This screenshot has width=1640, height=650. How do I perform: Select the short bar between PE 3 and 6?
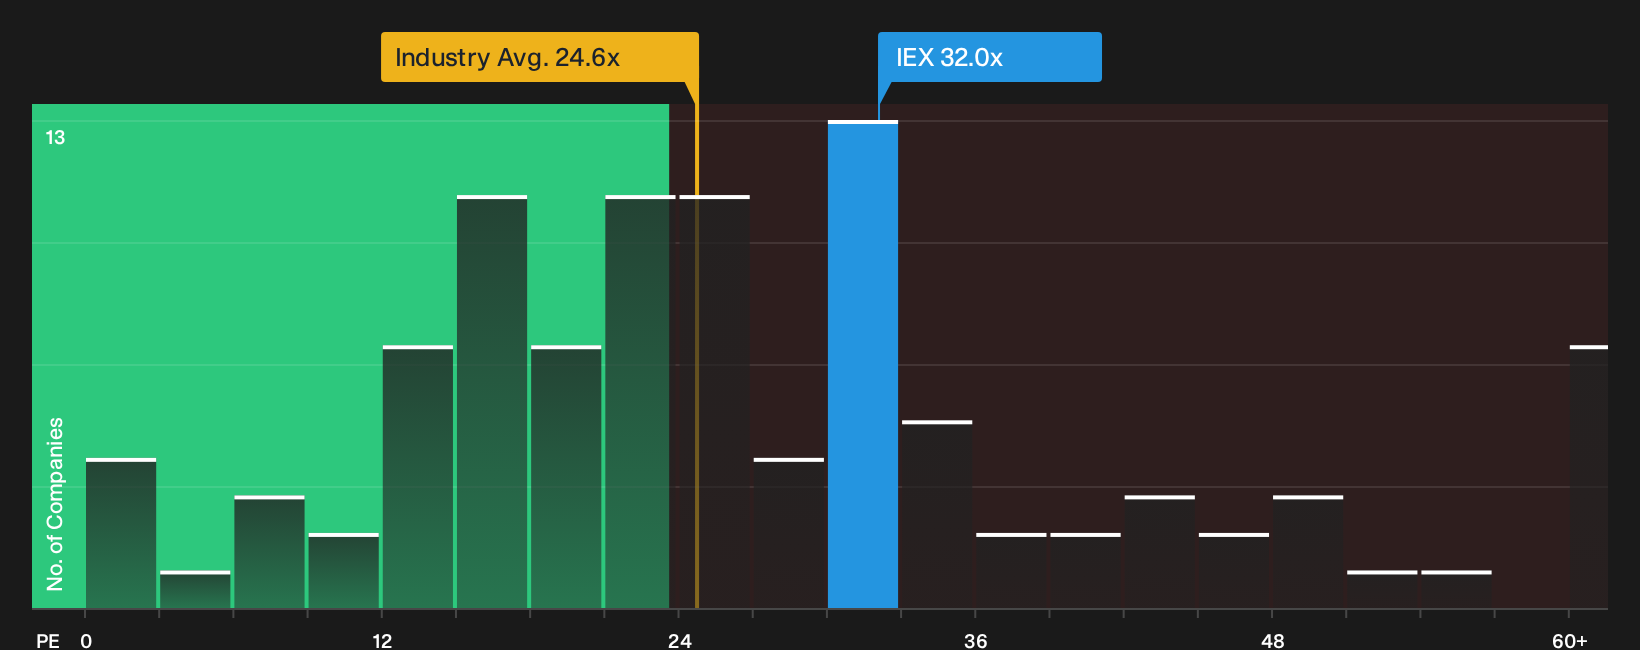(195, 590)
